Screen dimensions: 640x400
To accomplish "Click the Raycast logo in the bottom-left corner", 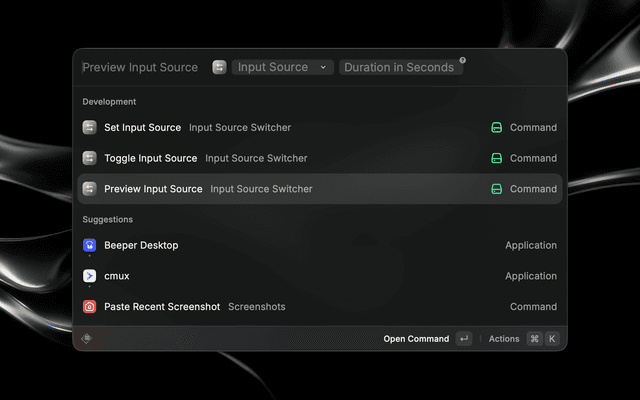I will [x=87, y=339].
